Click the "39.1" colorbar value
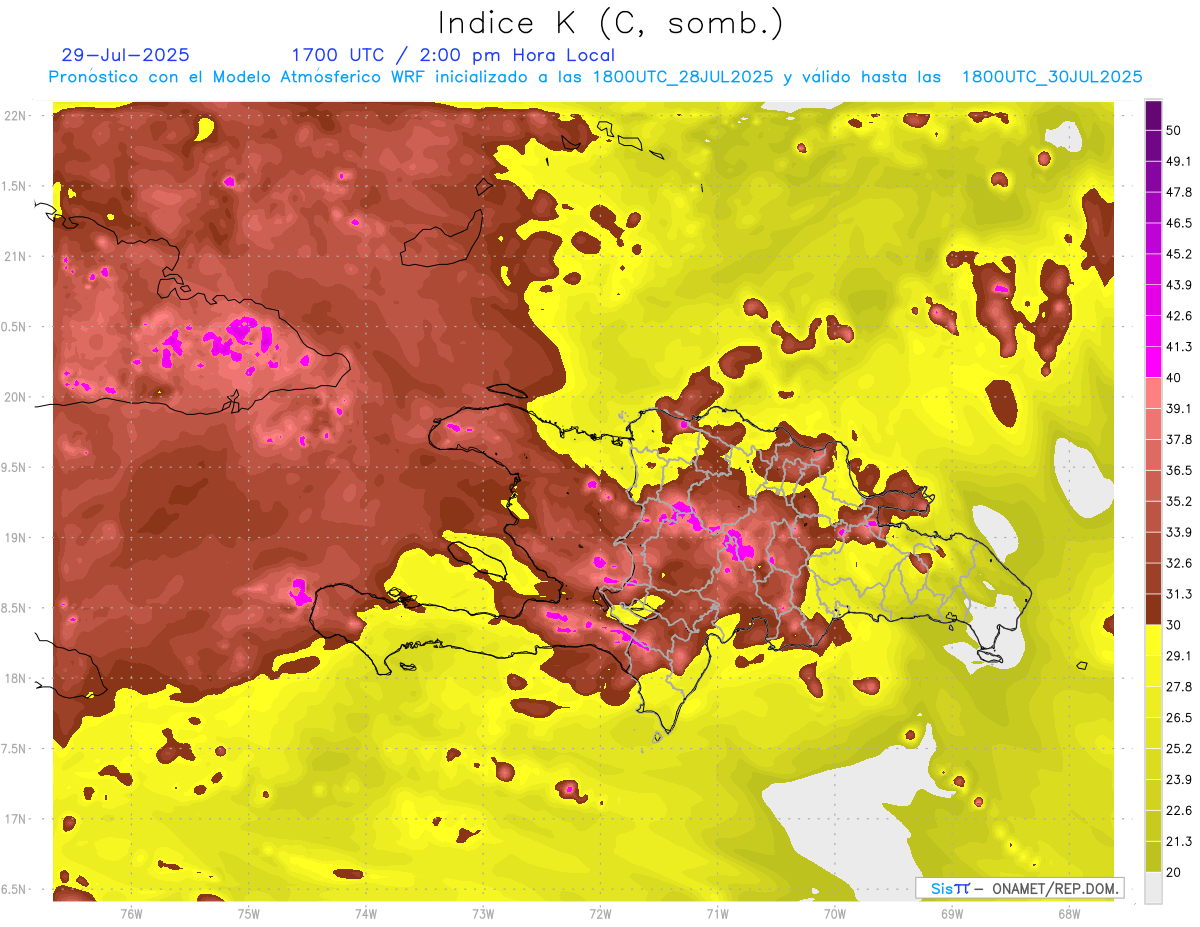The width and height of the screenshot is (1200, 927). coord(1178,408)
